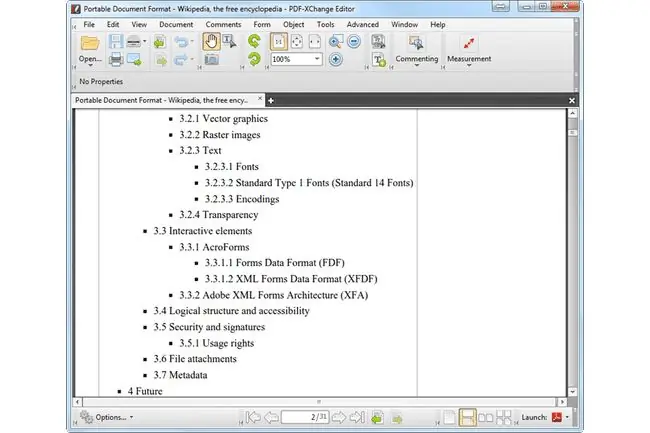Click the Fit Width icon
Image resolution: width=650 pixels, height=433 pixels.
pos(315,41)
